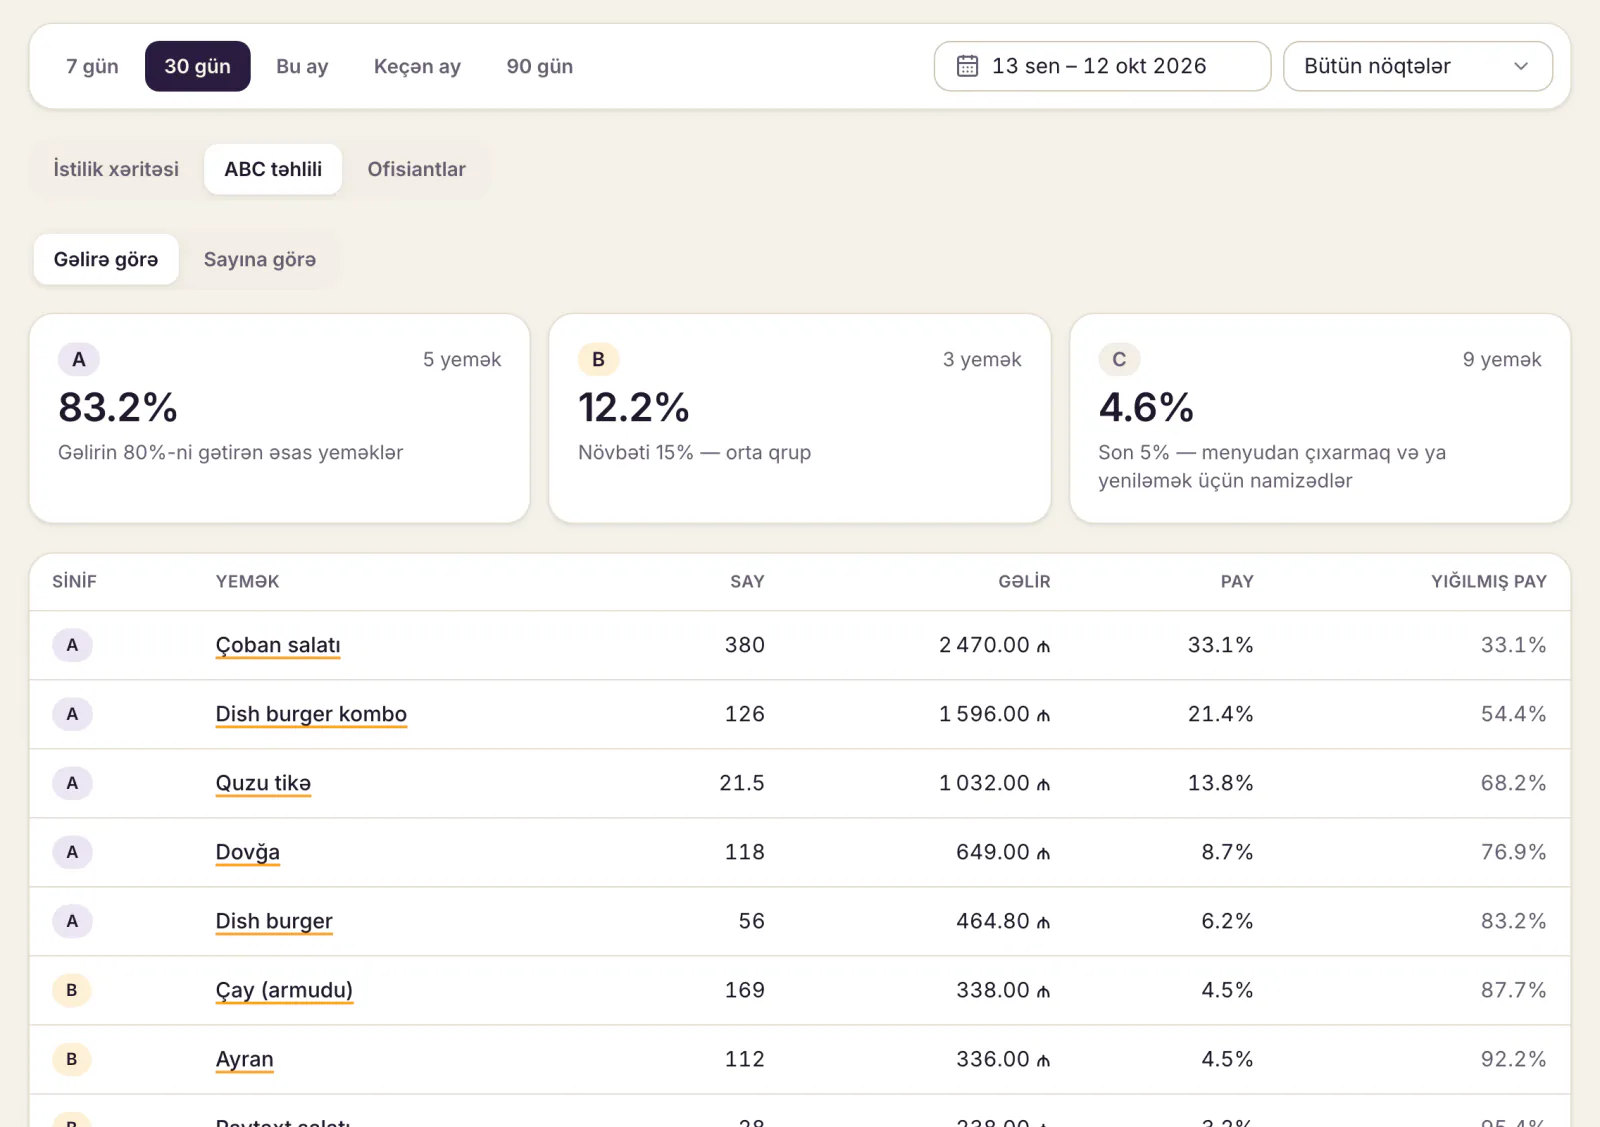Click the SAY column header
Screen dimensions: 1600x1127
tap(747, 581)
